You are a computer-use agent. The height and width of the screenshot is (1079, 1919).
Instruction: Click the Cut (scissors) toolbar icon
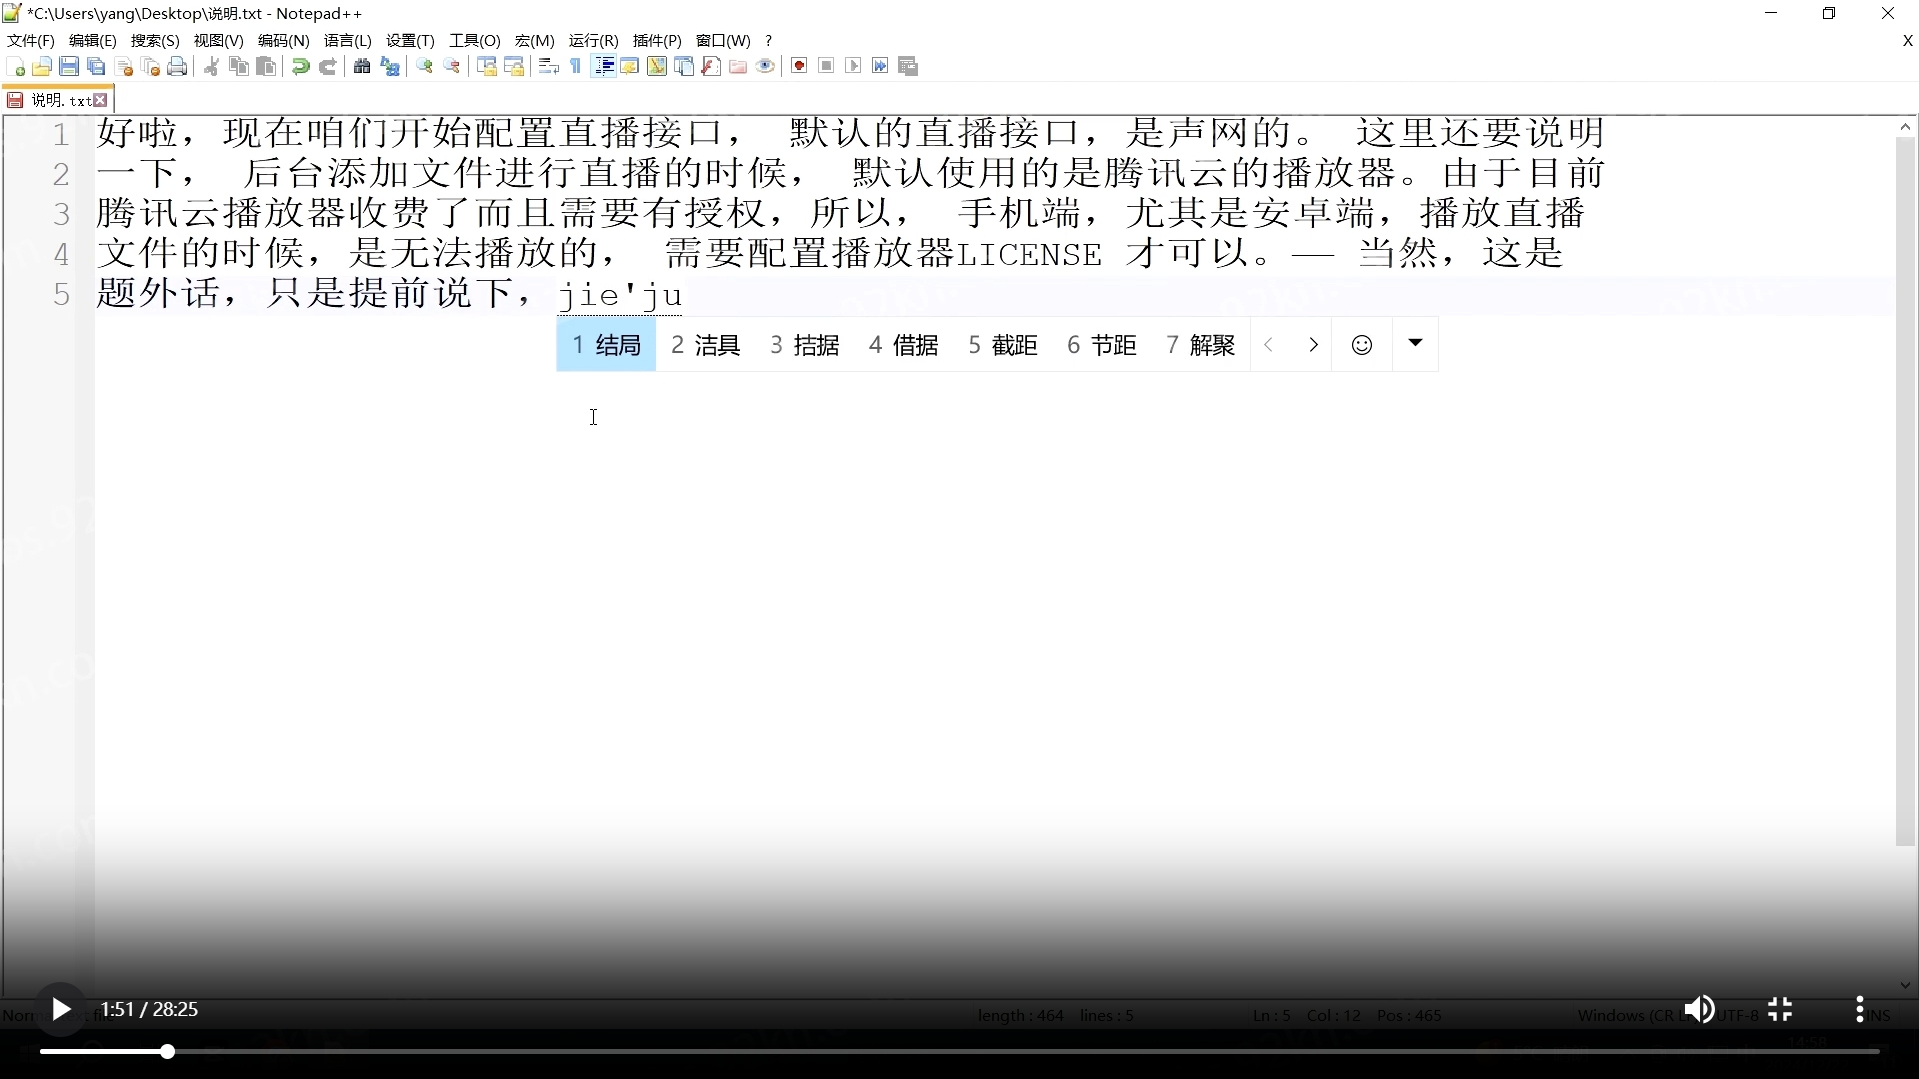point(212,66)
